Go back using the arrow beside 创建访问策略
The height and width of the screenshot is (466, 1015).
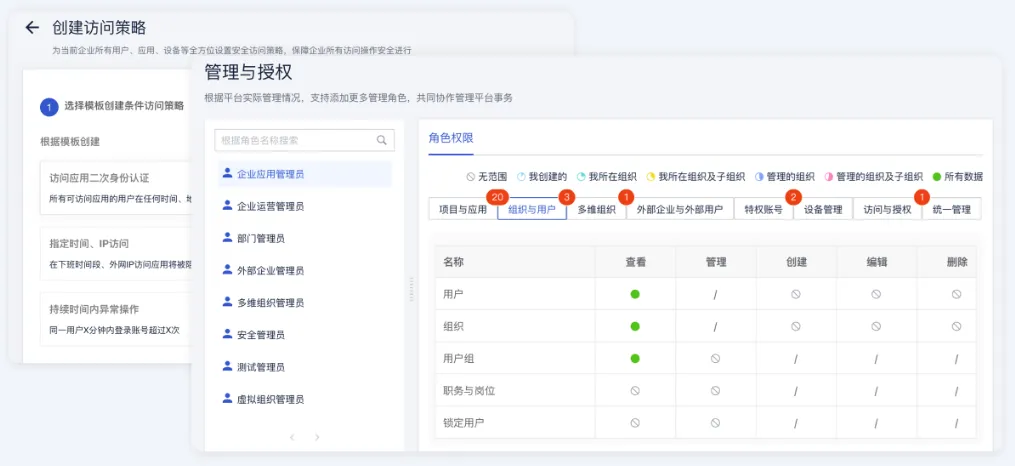click(x=32, y=28)
